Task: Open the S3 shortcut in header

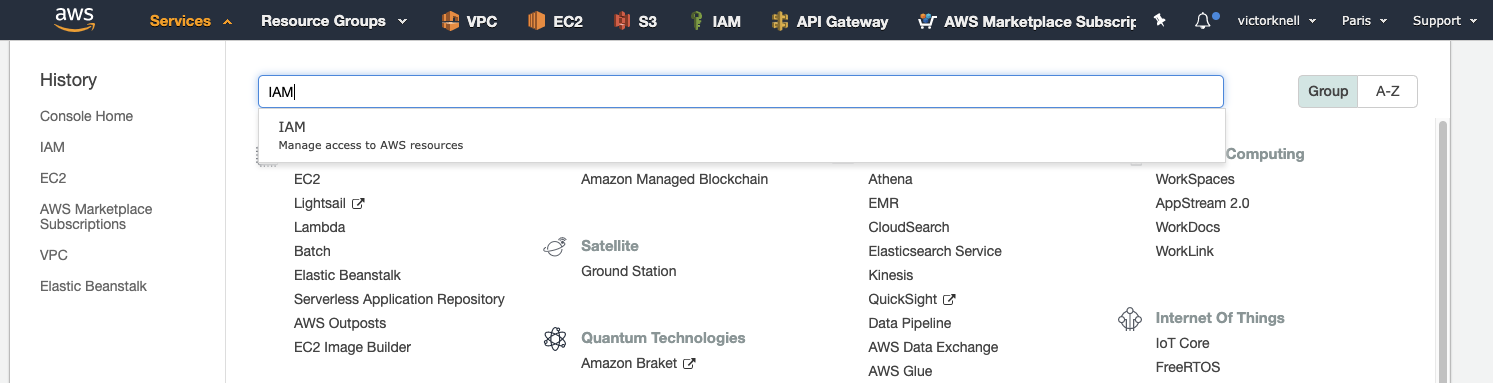Action: coord(636,21)
